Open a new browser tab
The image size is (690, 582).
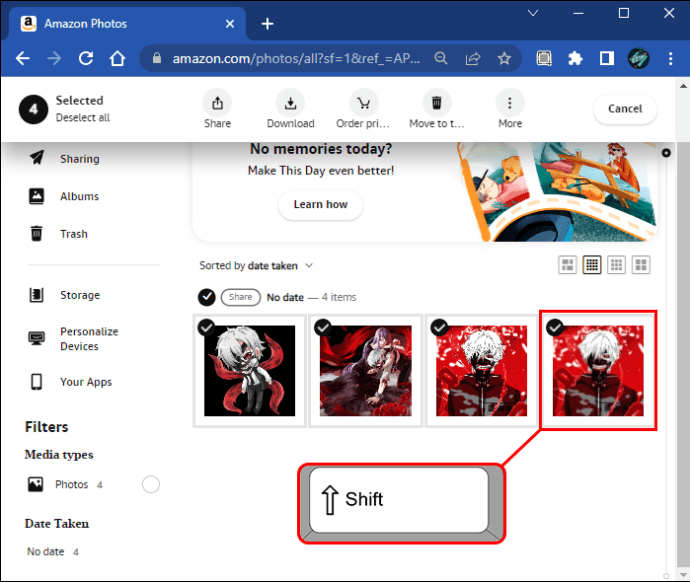pos(267,24)
